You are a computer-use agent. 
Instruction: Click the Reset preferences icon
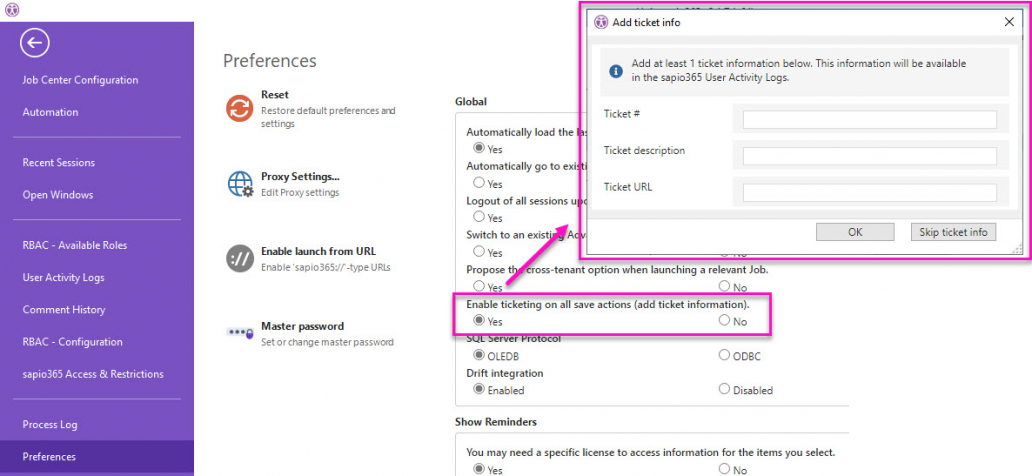[x=240, y=108]
